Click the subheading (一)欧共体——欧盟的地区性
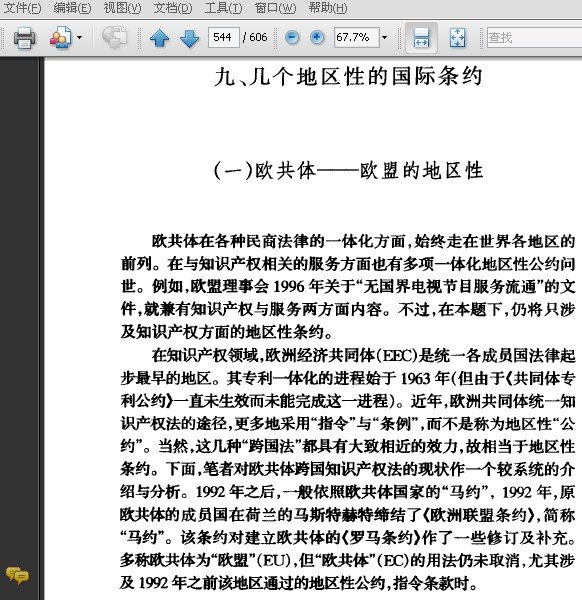 click(348, 170)
